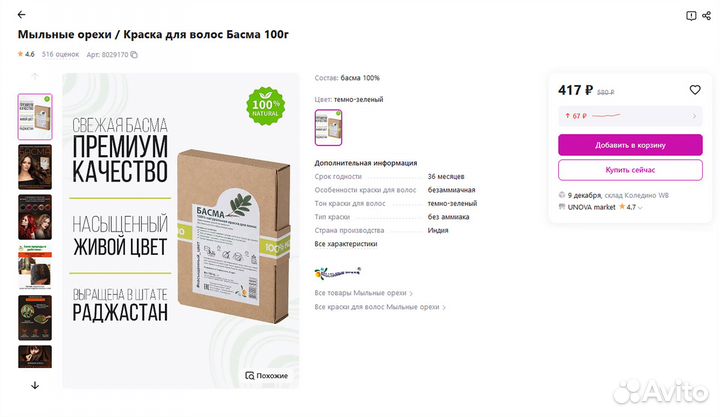Add product to favorites with heart icon
Screen dimensions: 720x417
point(695,90)
